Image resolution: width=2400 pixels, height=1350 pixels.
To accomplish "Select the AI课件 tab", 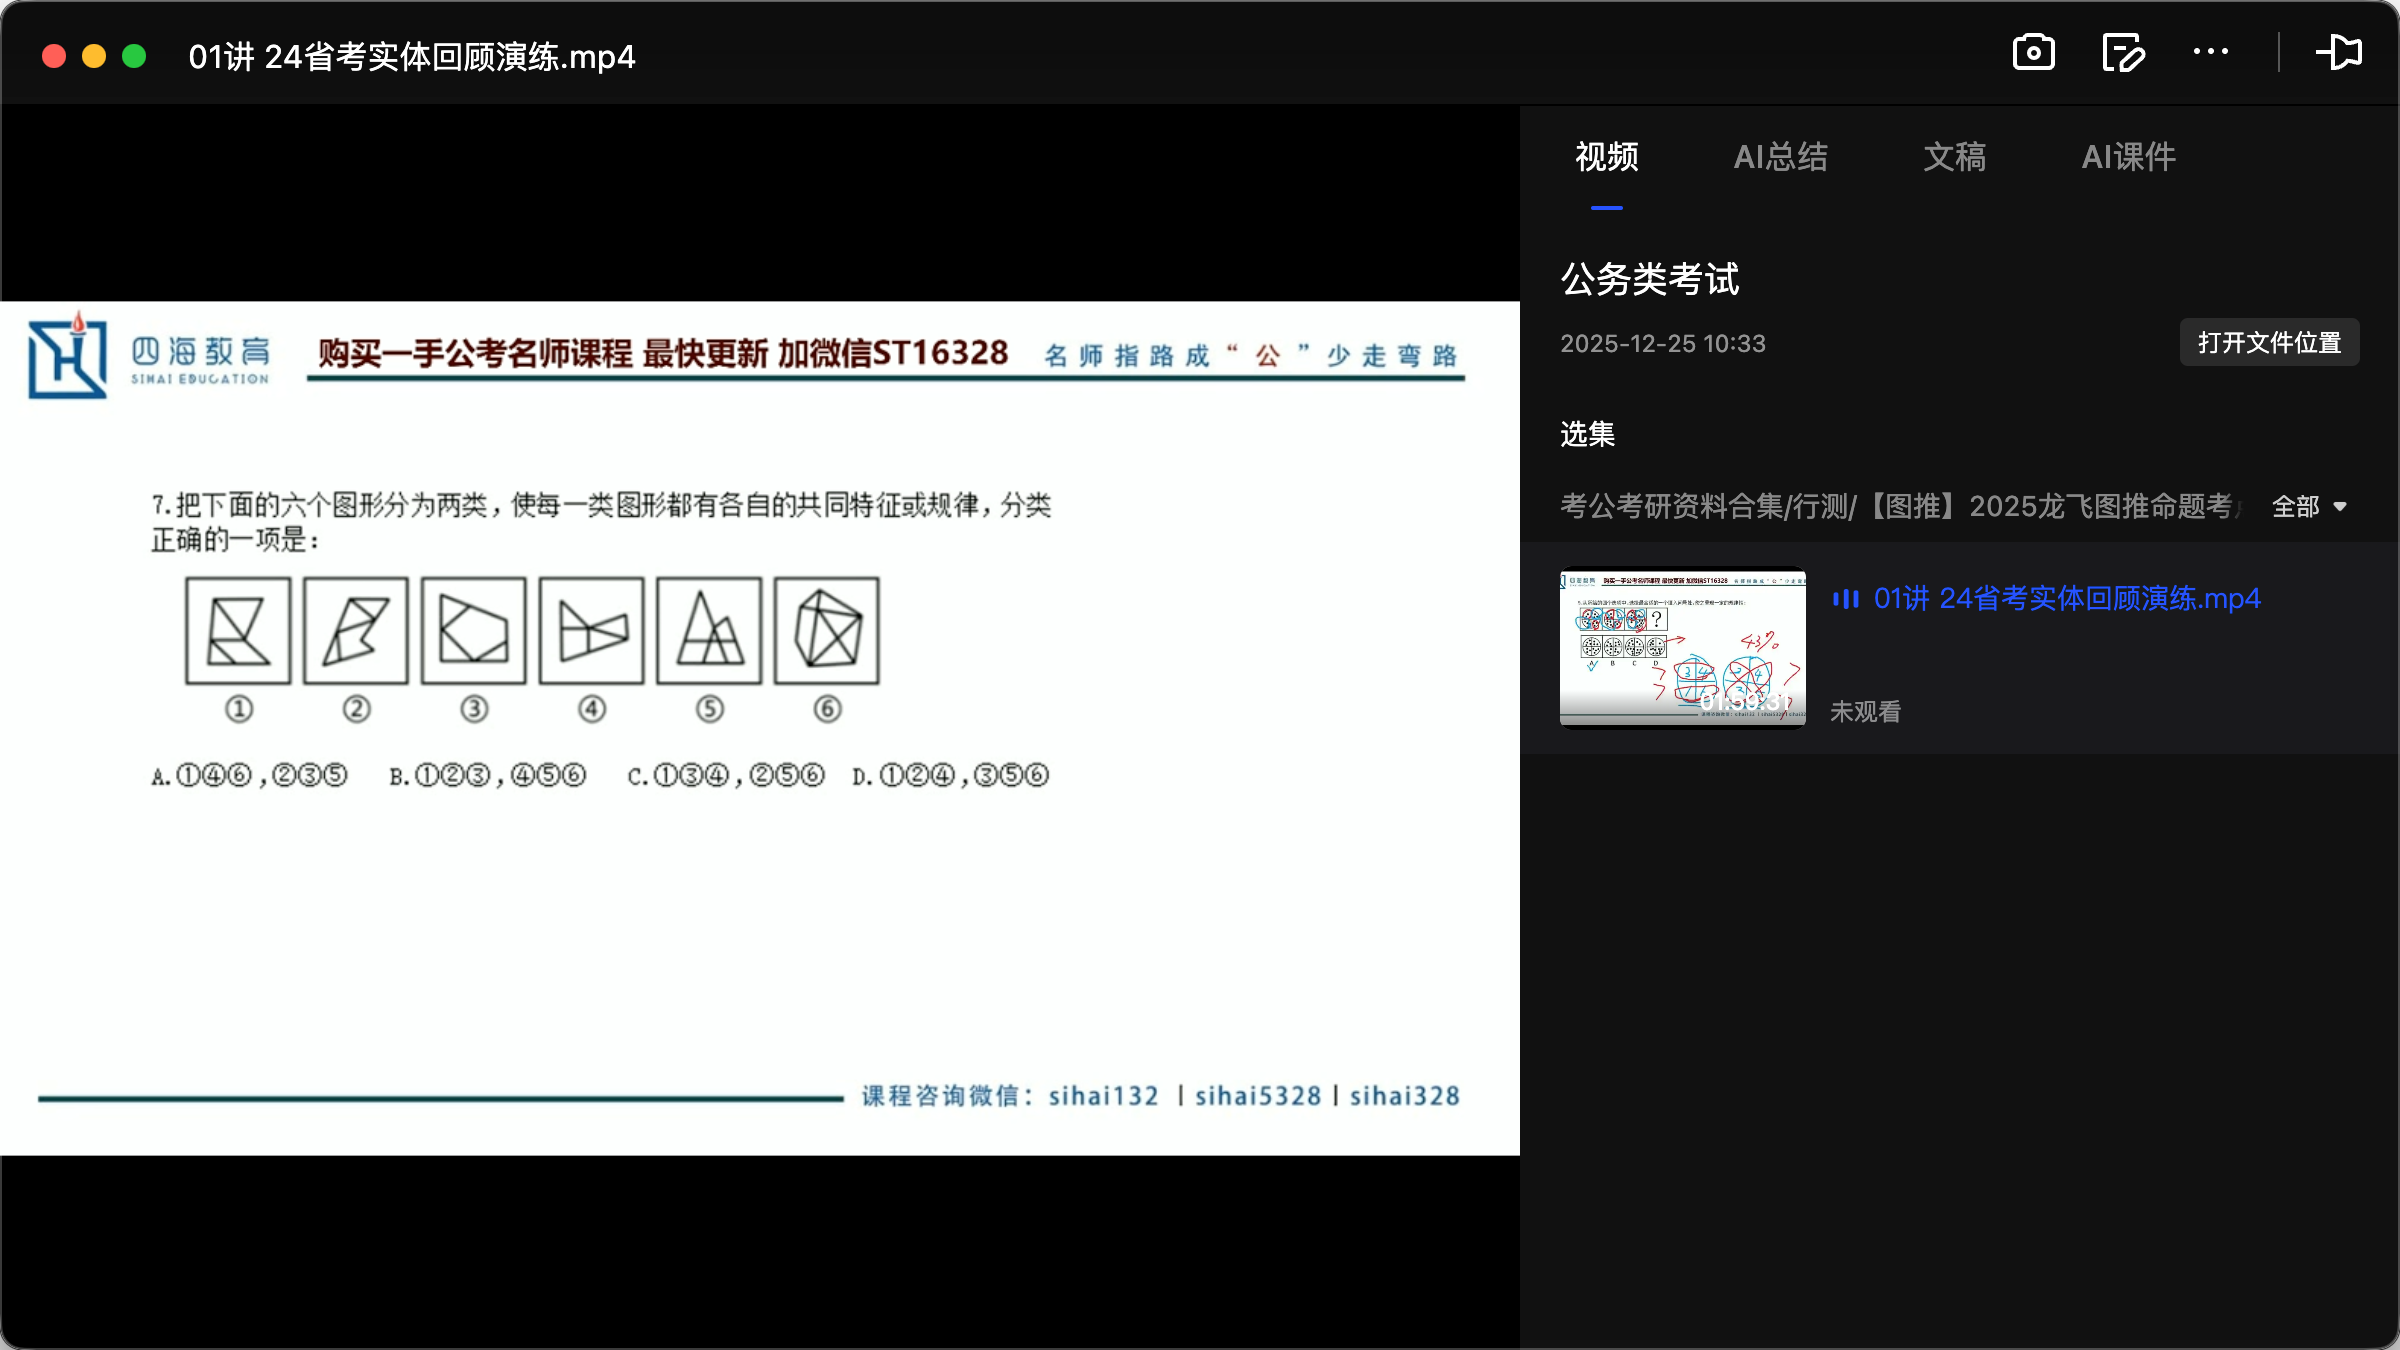I will pyautogui.click(x=2127, y=157).
